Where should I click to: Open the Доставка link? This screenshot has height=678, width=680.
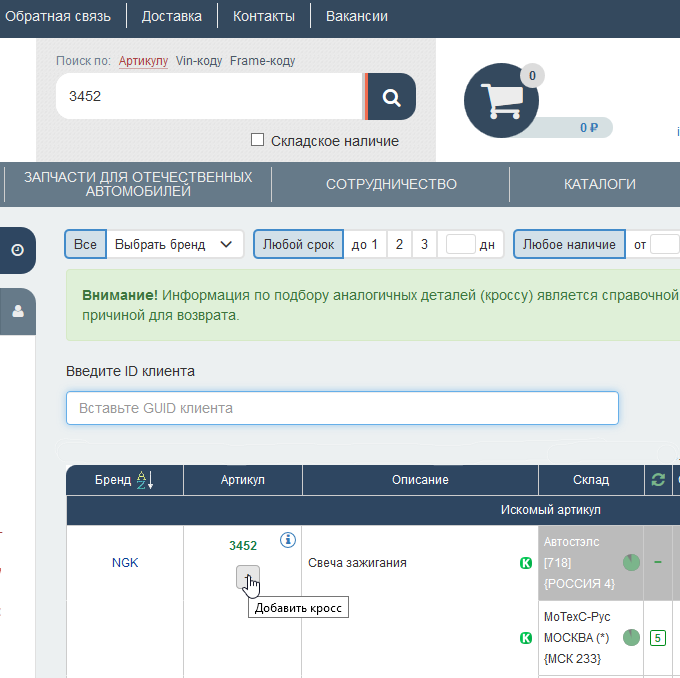(x=171, y=16)
